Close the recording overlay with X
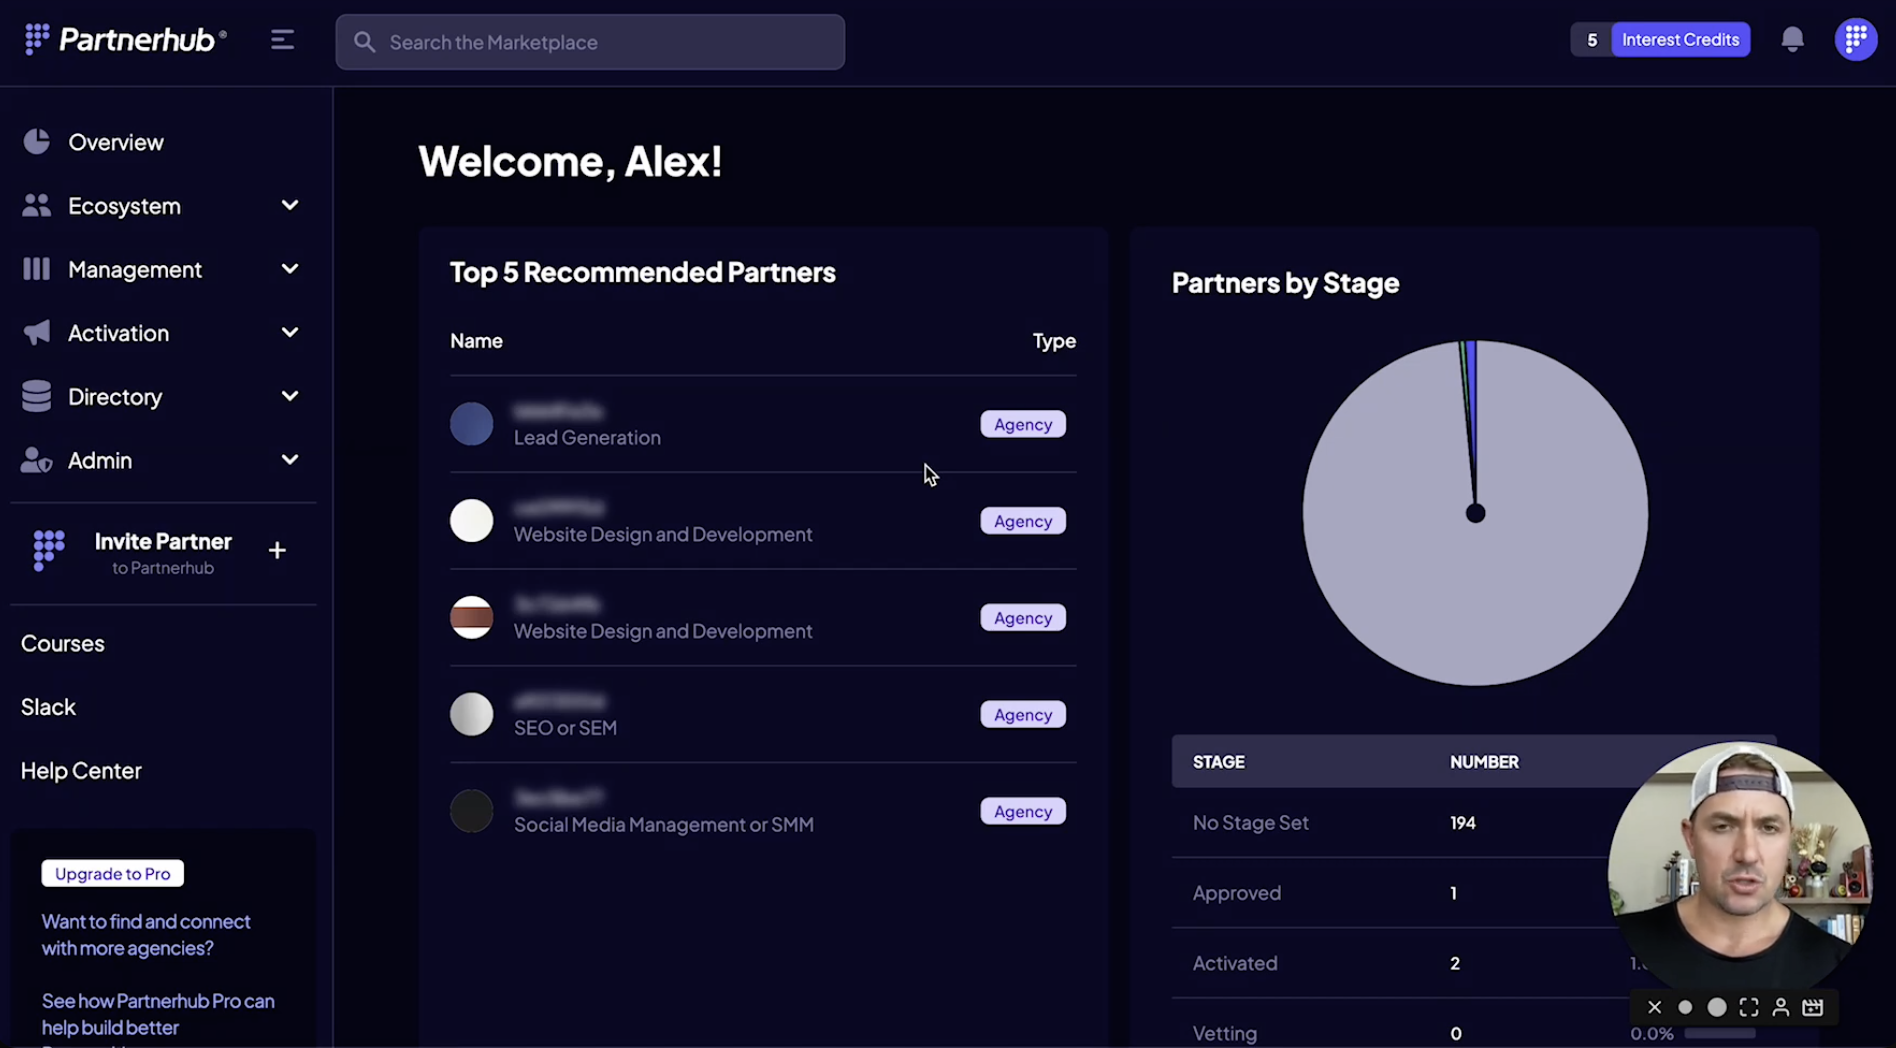 coord(1654,1007)
